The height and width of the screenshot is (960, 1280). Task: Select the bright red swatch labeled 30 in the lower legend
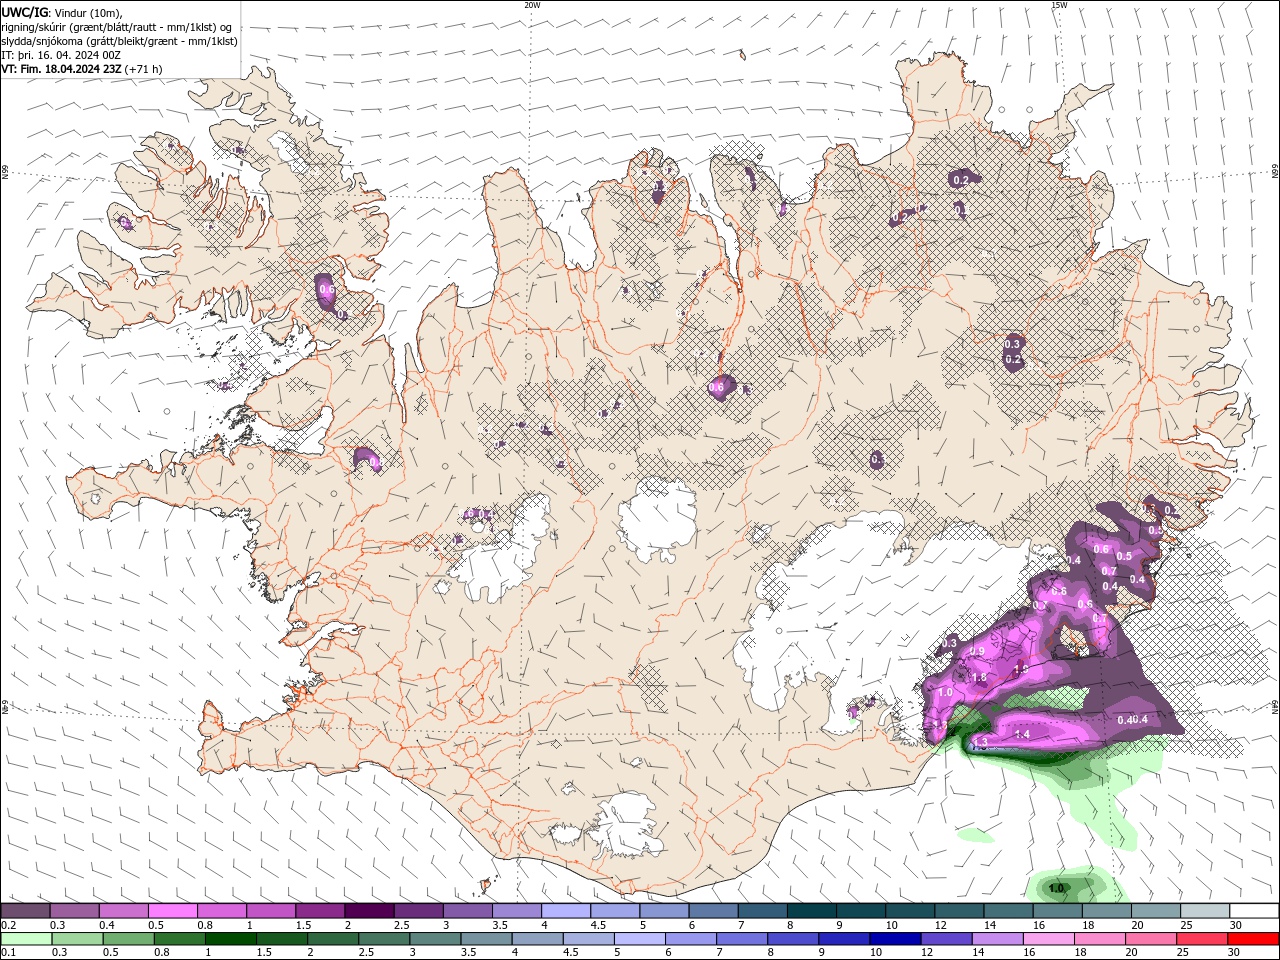(x=1253, y=939)
